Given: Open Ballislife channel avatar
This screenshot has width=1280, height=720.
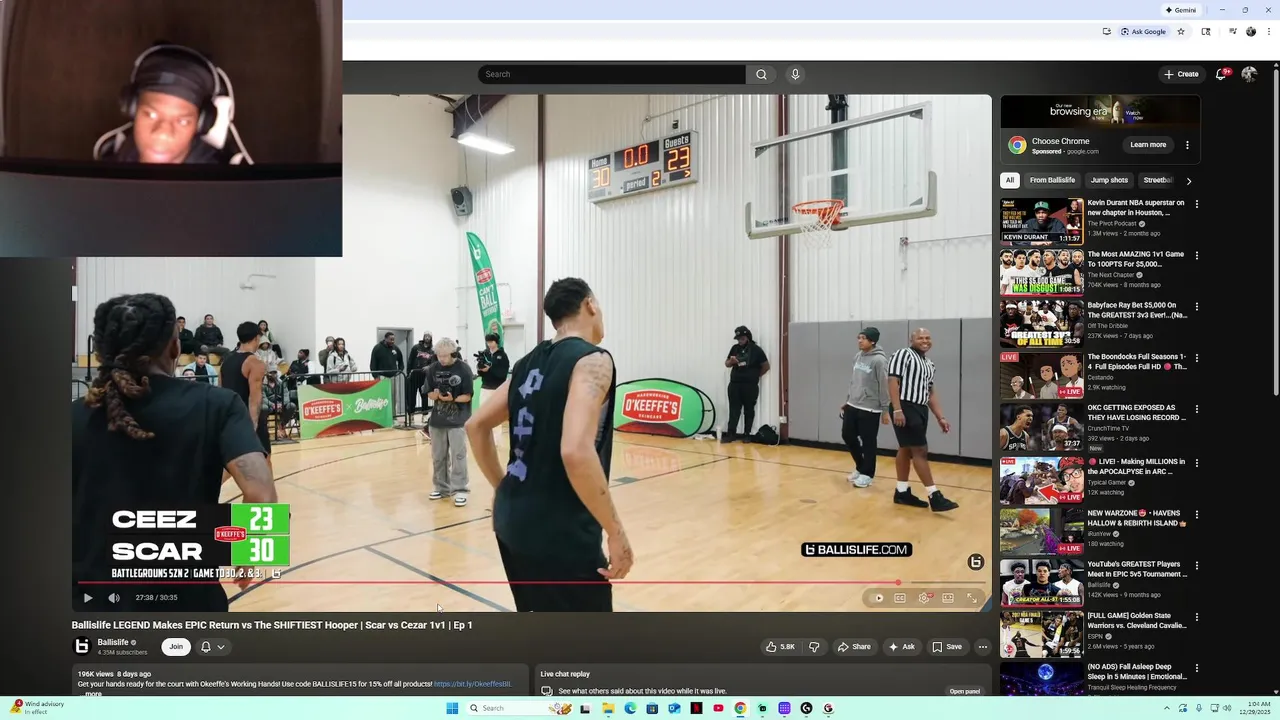Looking at the screenshot, I should (x=82, y=647).
